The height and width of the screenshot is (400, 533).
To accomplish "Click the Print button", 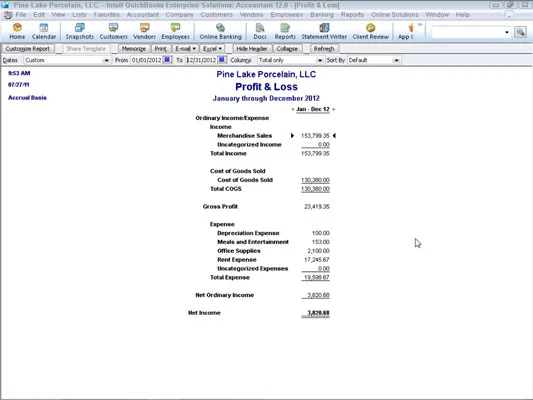I will [160, 49].
